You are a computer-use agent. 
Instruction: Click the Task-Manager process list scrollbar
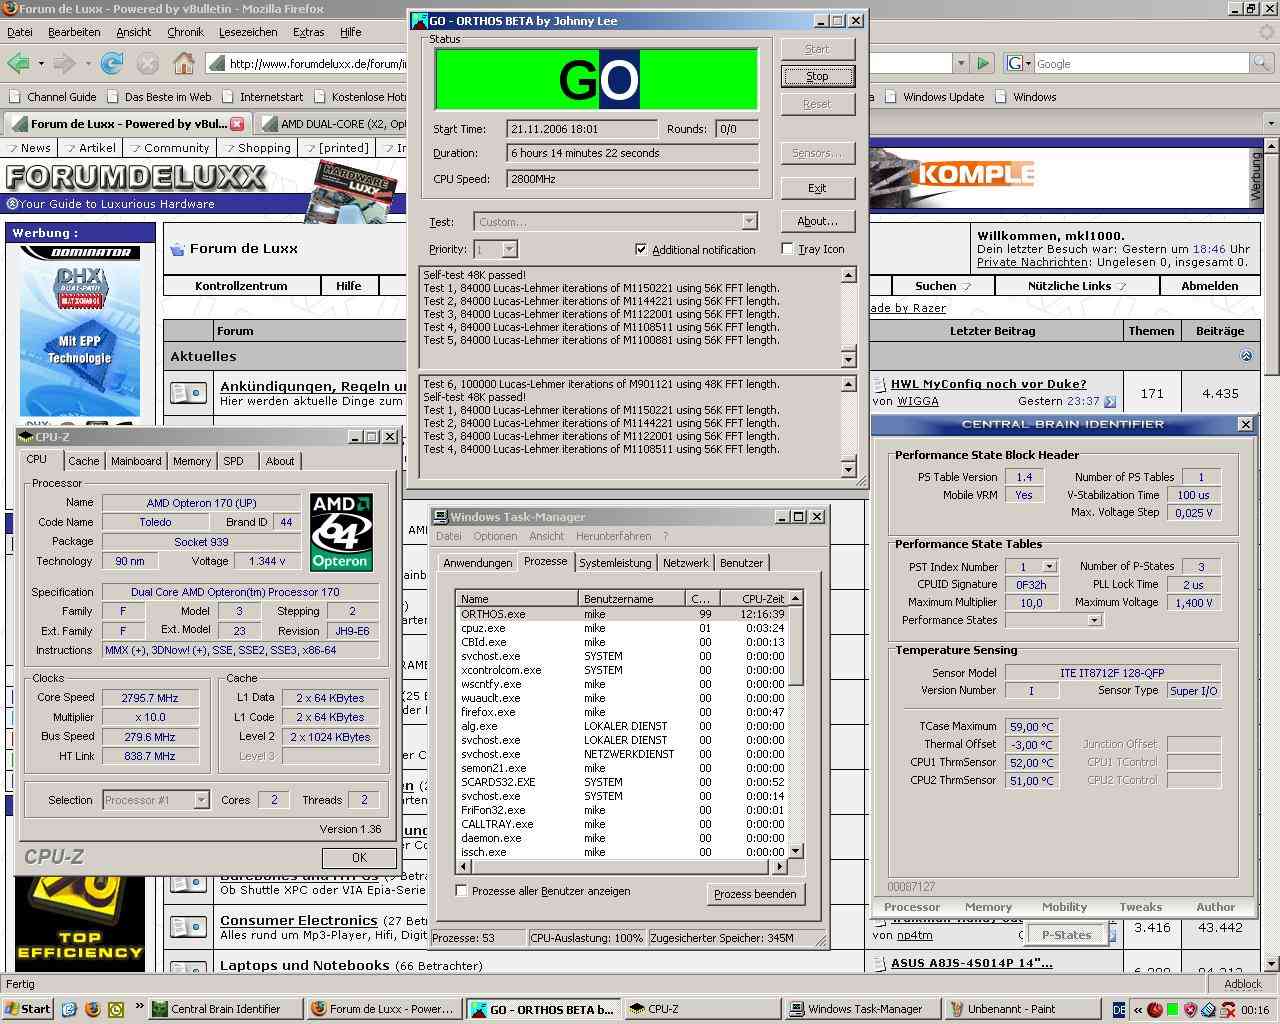pos(796,724)
